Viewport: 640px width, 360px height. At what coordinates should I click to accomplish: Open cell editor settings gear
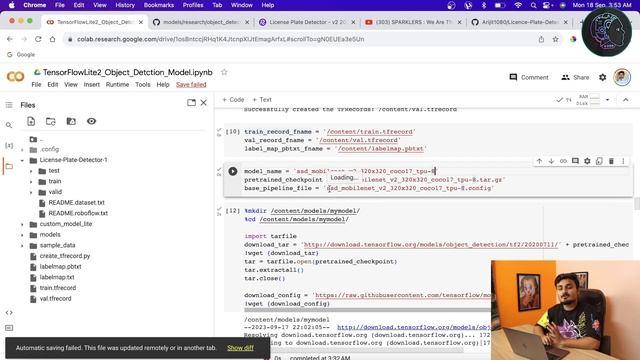587,161
